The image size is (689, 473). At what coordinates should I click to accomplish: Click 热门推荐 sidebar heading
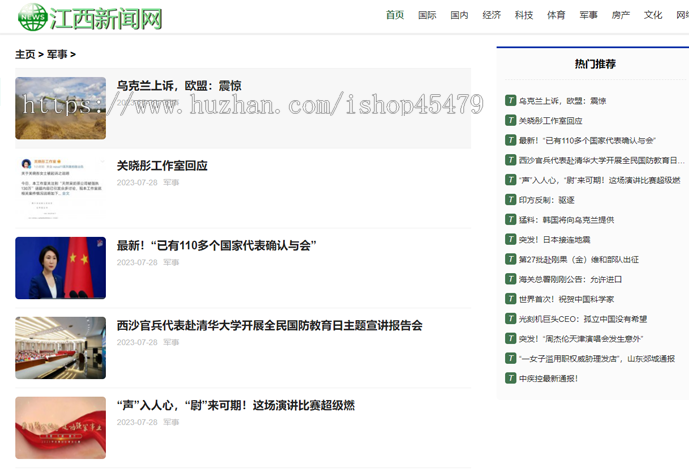pyautogui.click(x=595, y=64)
